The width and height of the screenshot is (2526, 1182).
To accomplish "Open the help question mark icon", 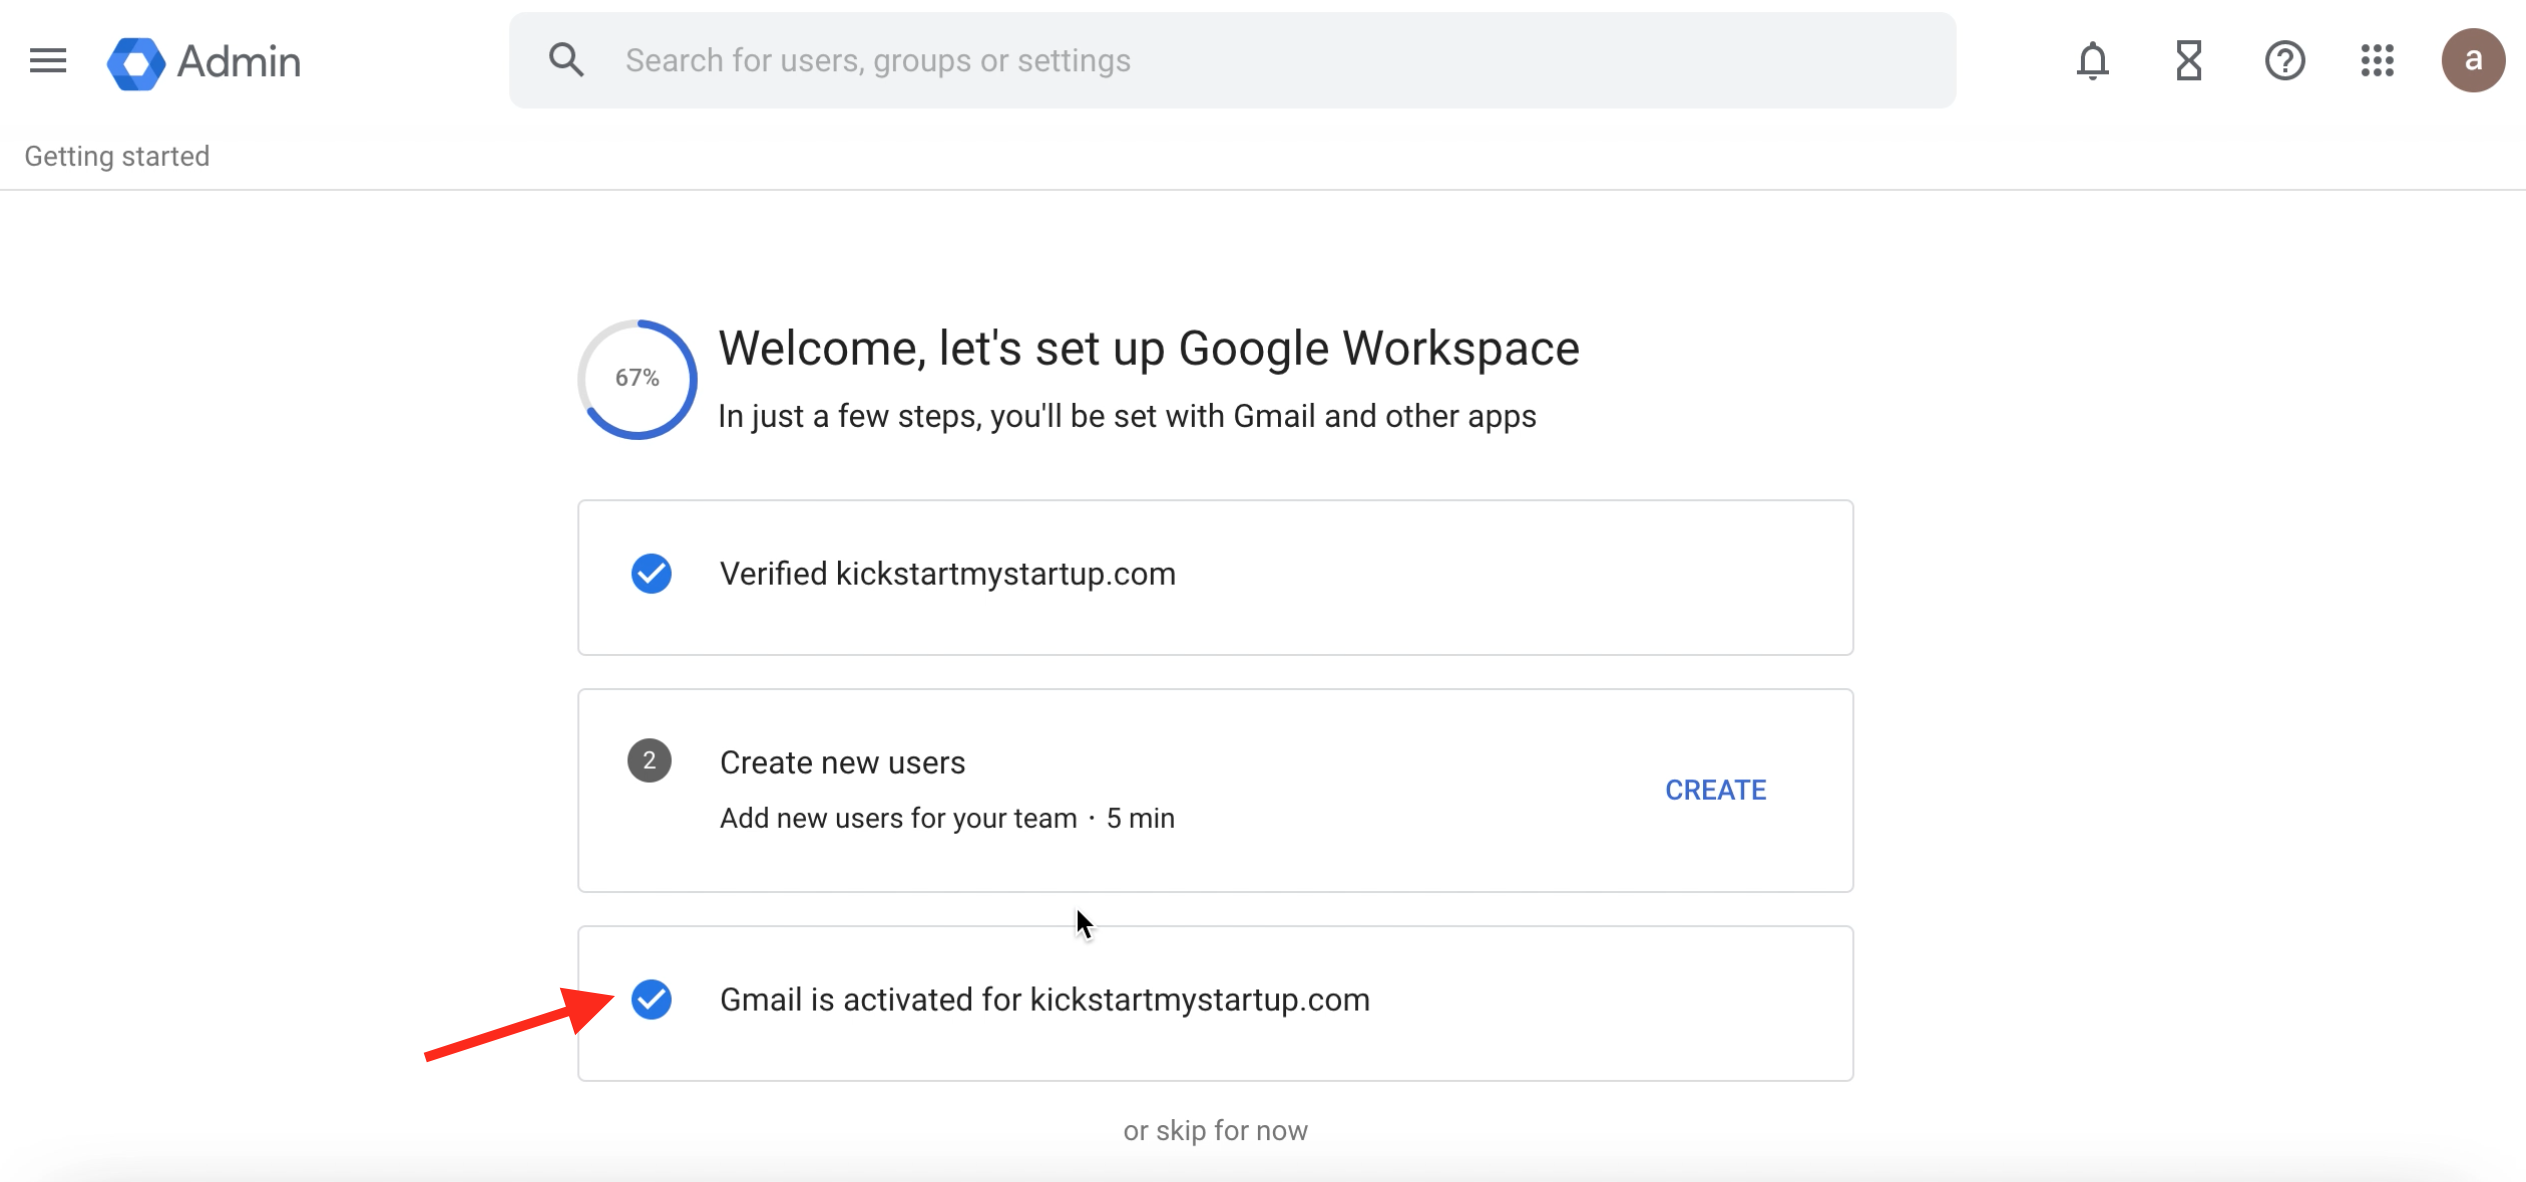I will 2285,61.
